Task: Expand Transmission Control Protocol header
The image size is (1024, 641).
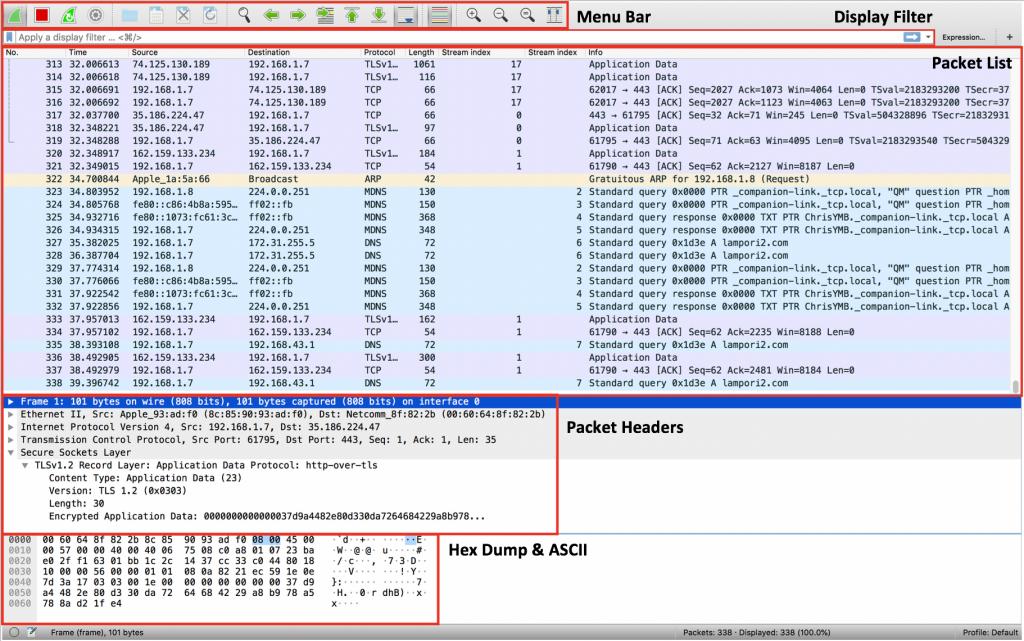Action: [x=10, y=440]
